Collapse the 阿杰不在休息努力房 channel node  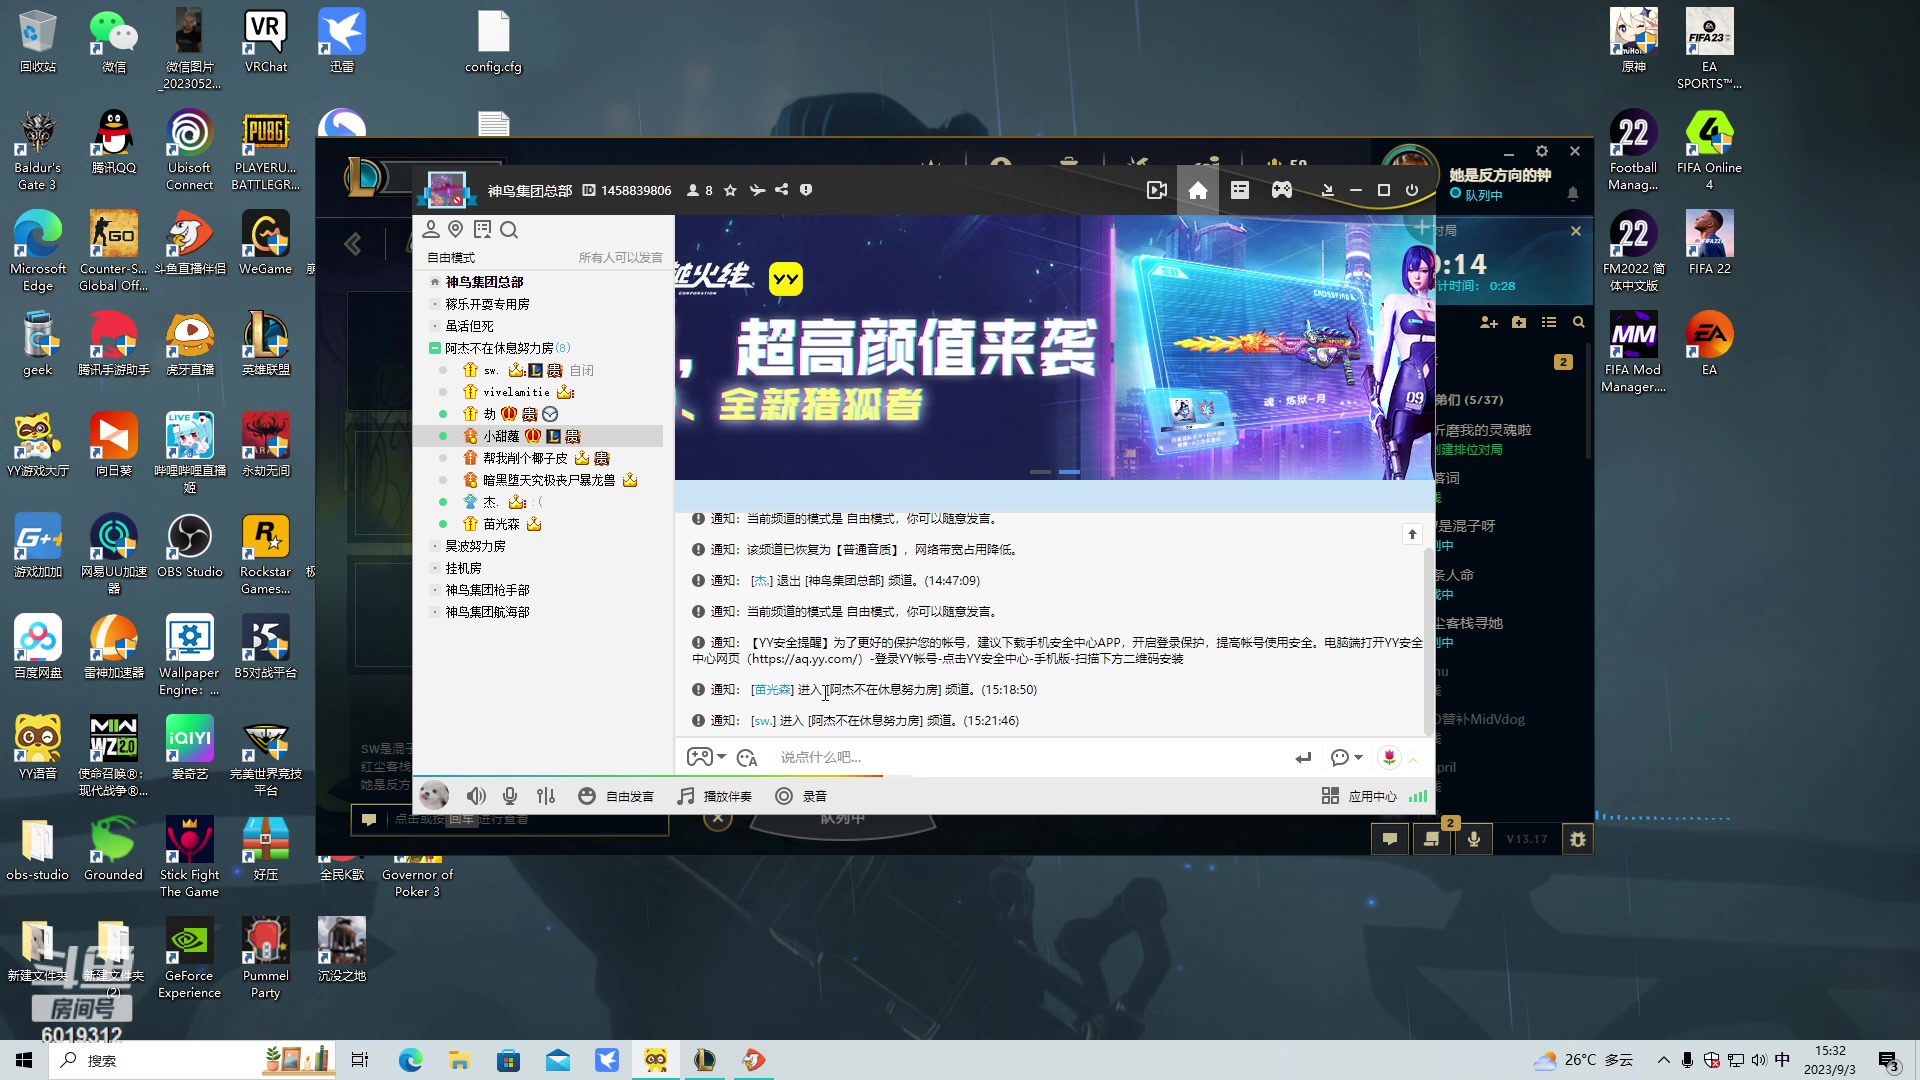click(435, 348)
